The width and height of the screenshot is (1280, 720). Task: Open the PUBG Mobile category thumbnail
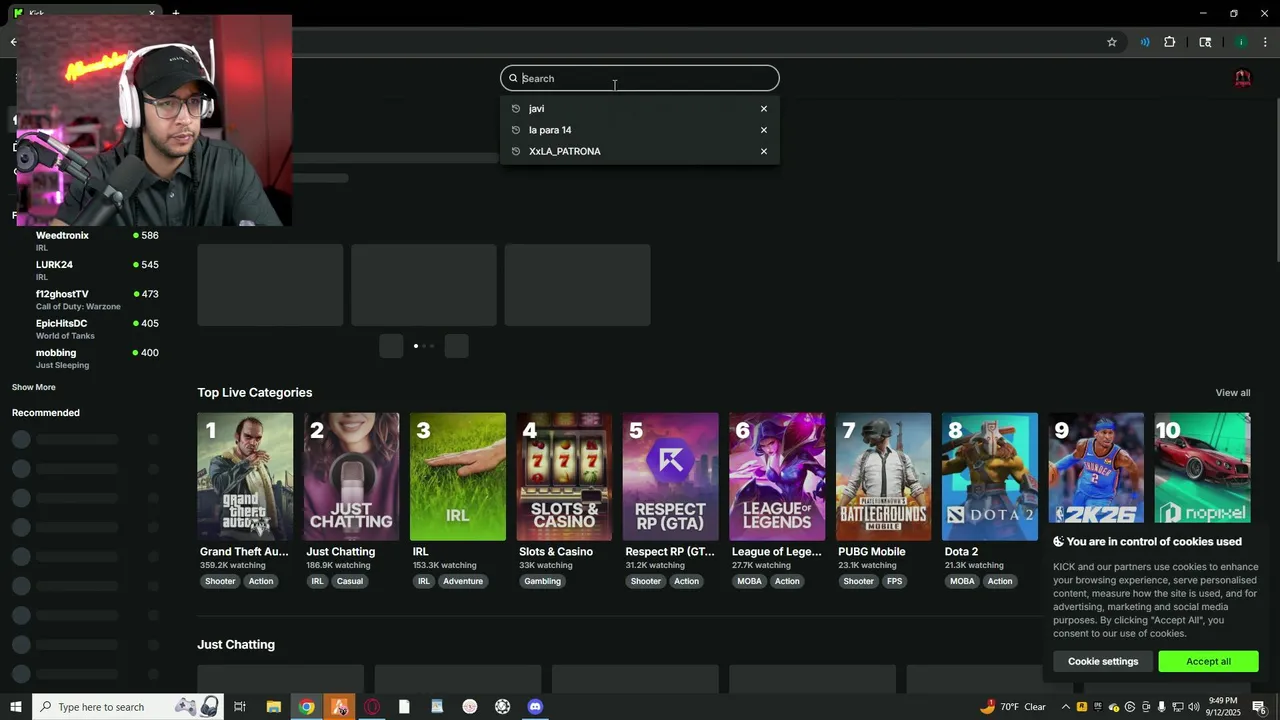pyautogui.click(x=883, y=477)
